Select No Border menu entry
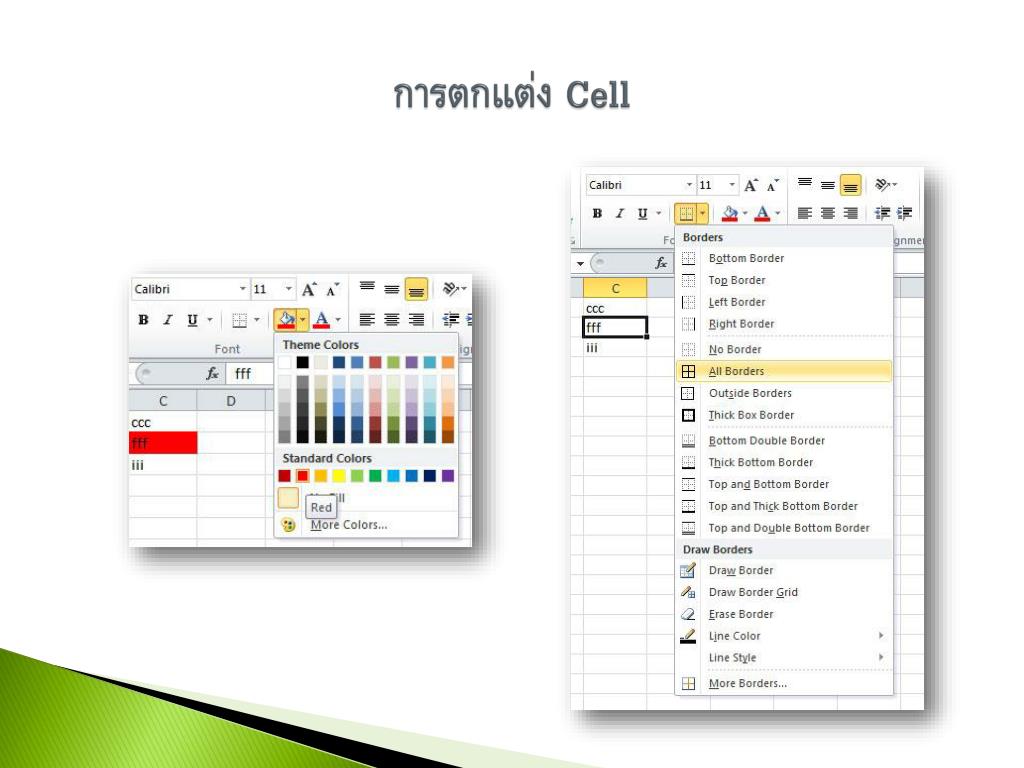1024x768 pixels. click(784, 349)
